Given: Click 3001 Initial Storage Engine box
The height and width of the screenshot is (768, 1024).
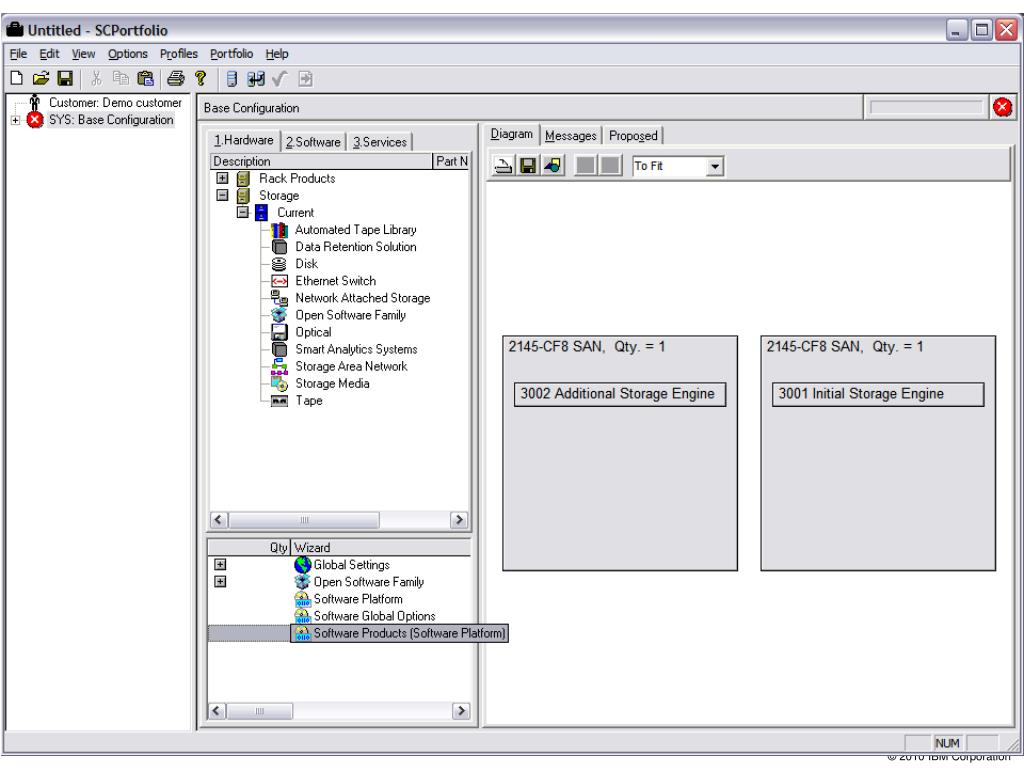Looking at the screenshot, I should [878, 394].
